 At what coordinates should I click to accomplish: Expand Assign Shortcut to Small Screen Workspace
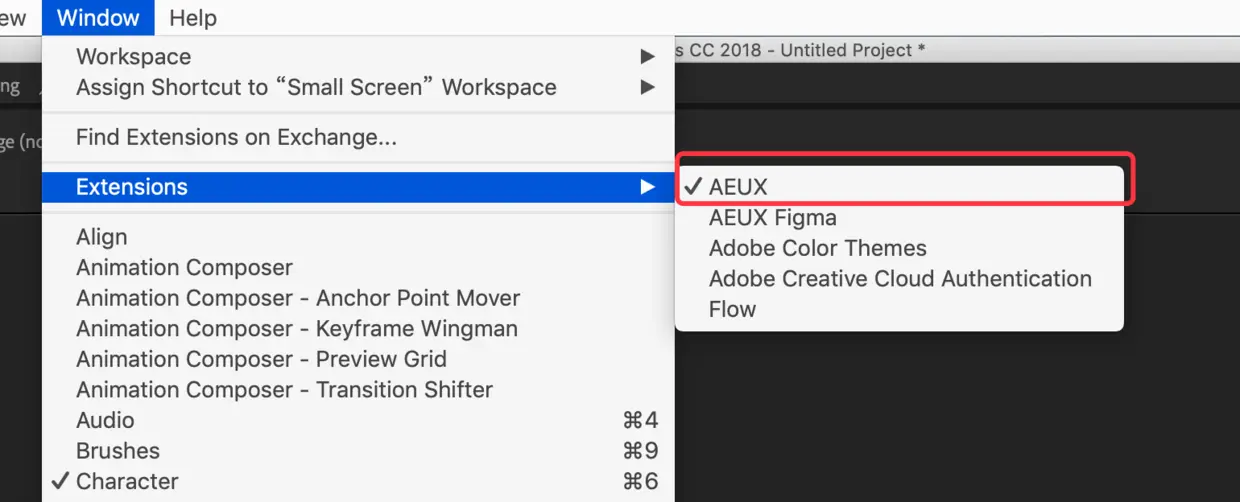316,87
